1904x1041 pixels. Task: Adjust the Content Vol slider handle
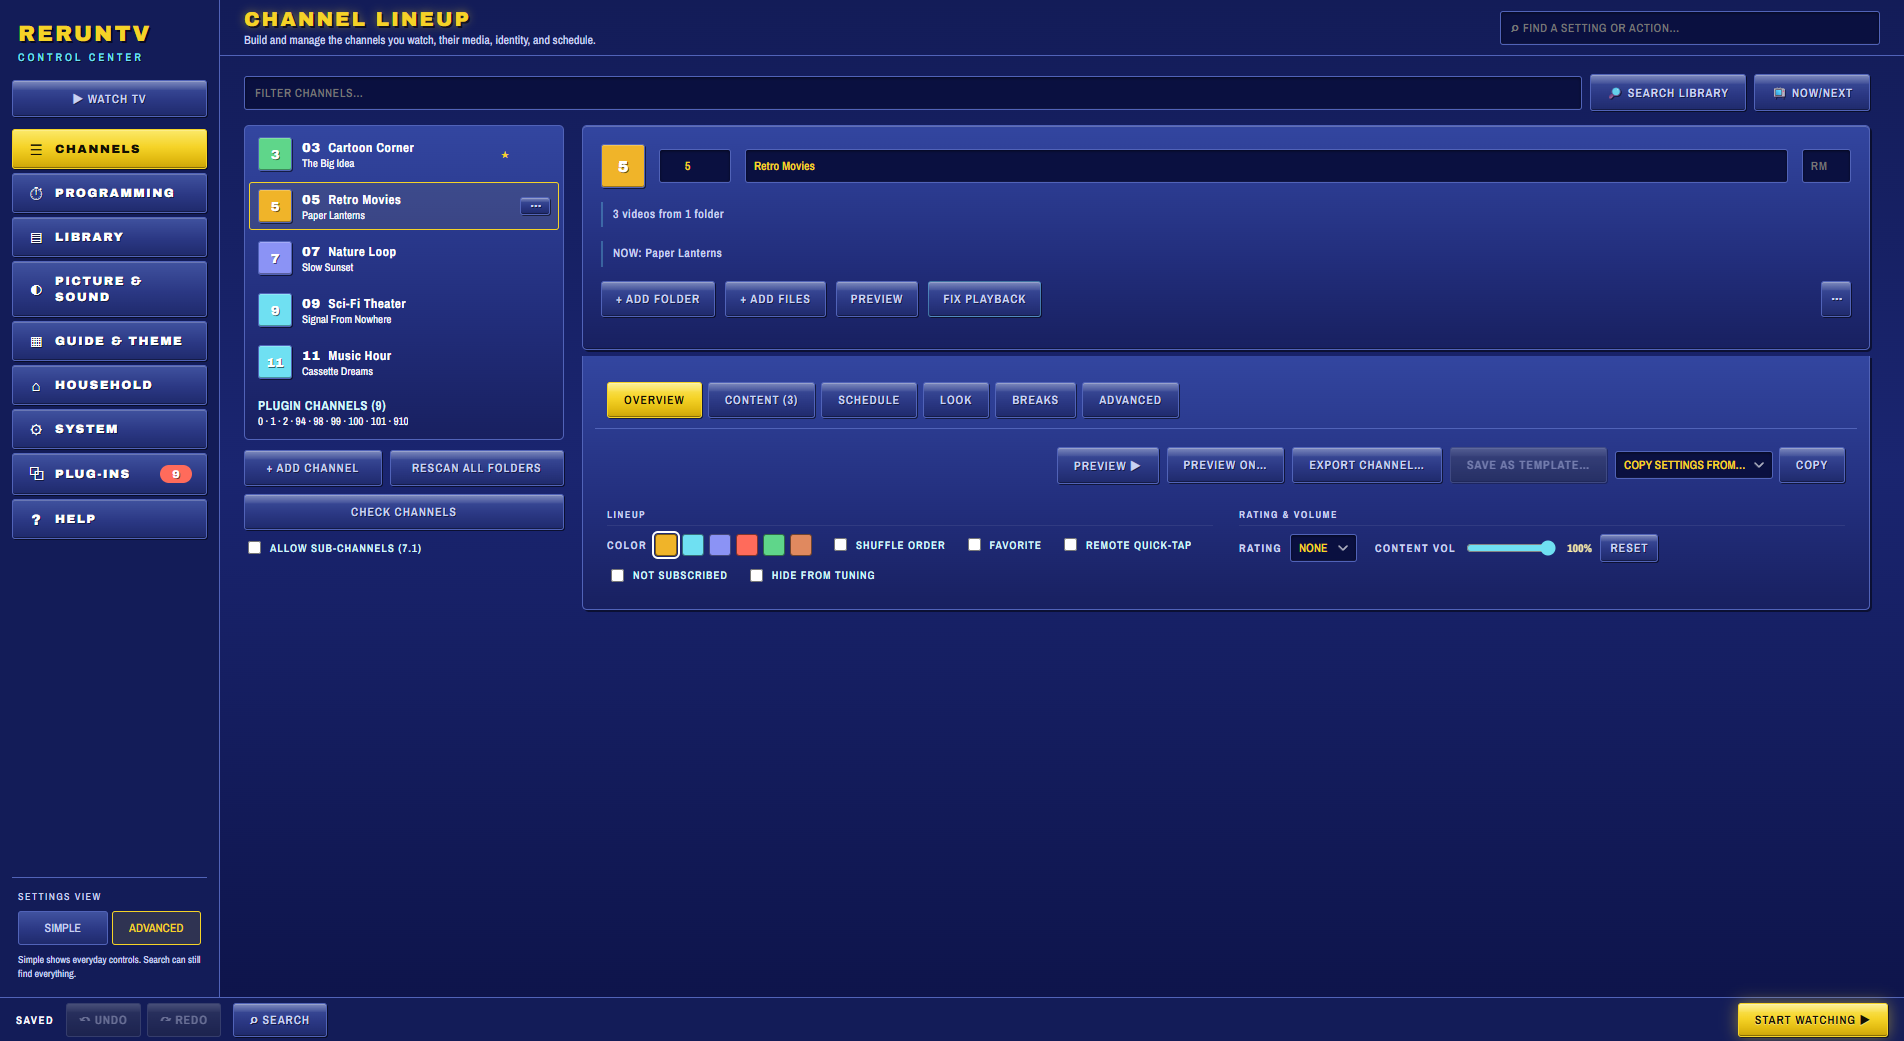(x=1548, y=548)
